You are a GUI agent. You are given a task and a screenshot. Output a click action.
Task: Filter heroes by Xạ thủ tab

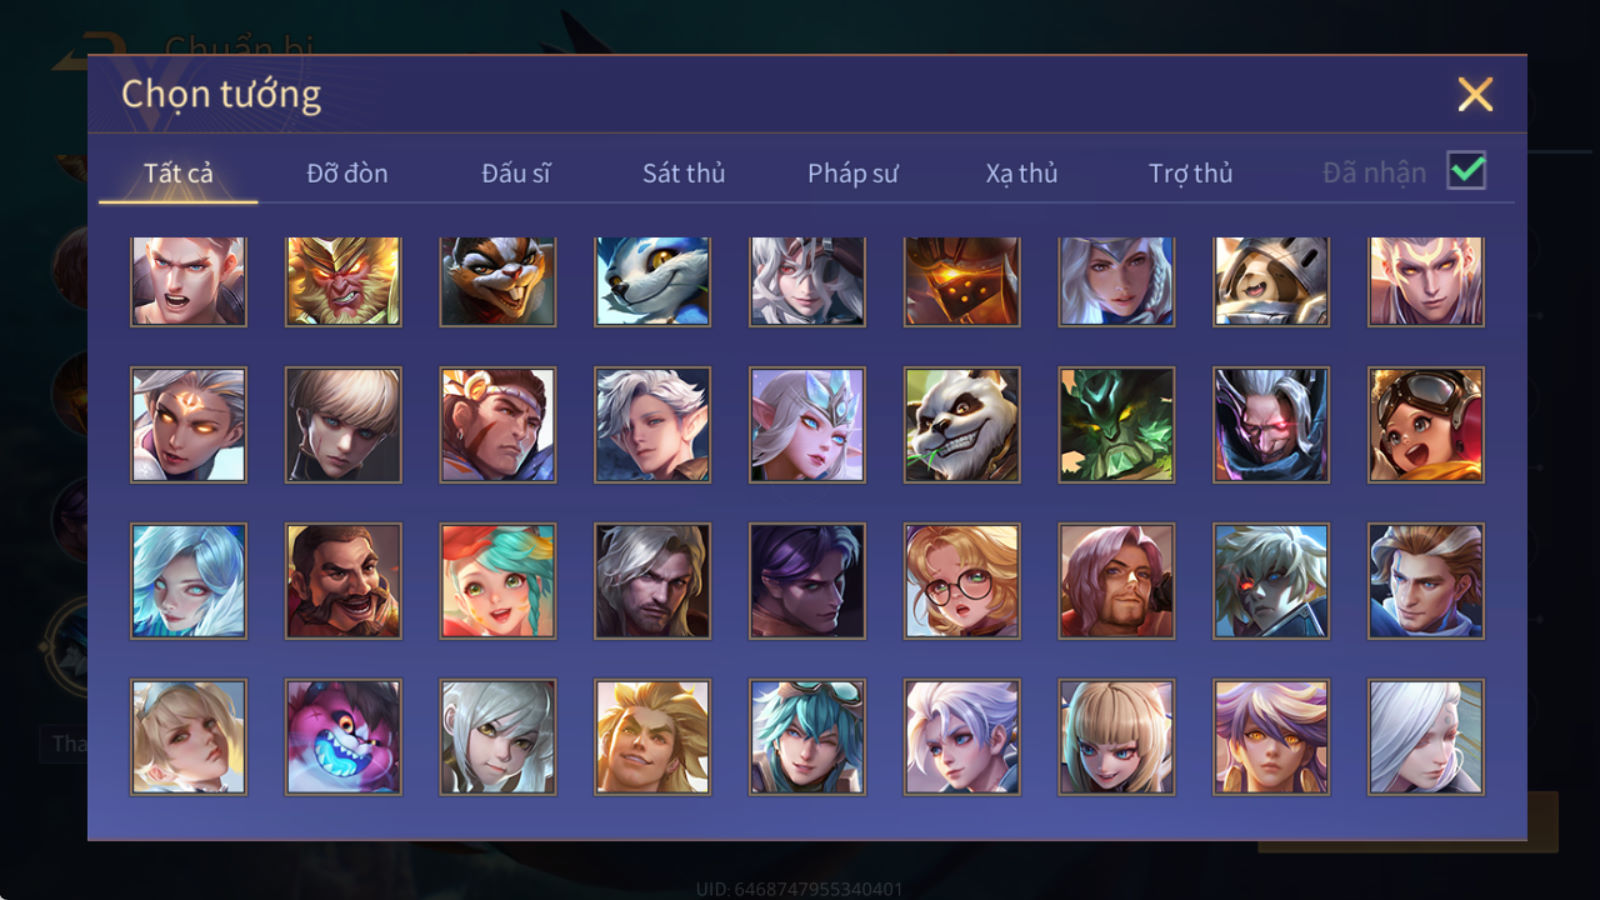(1021, 173)
